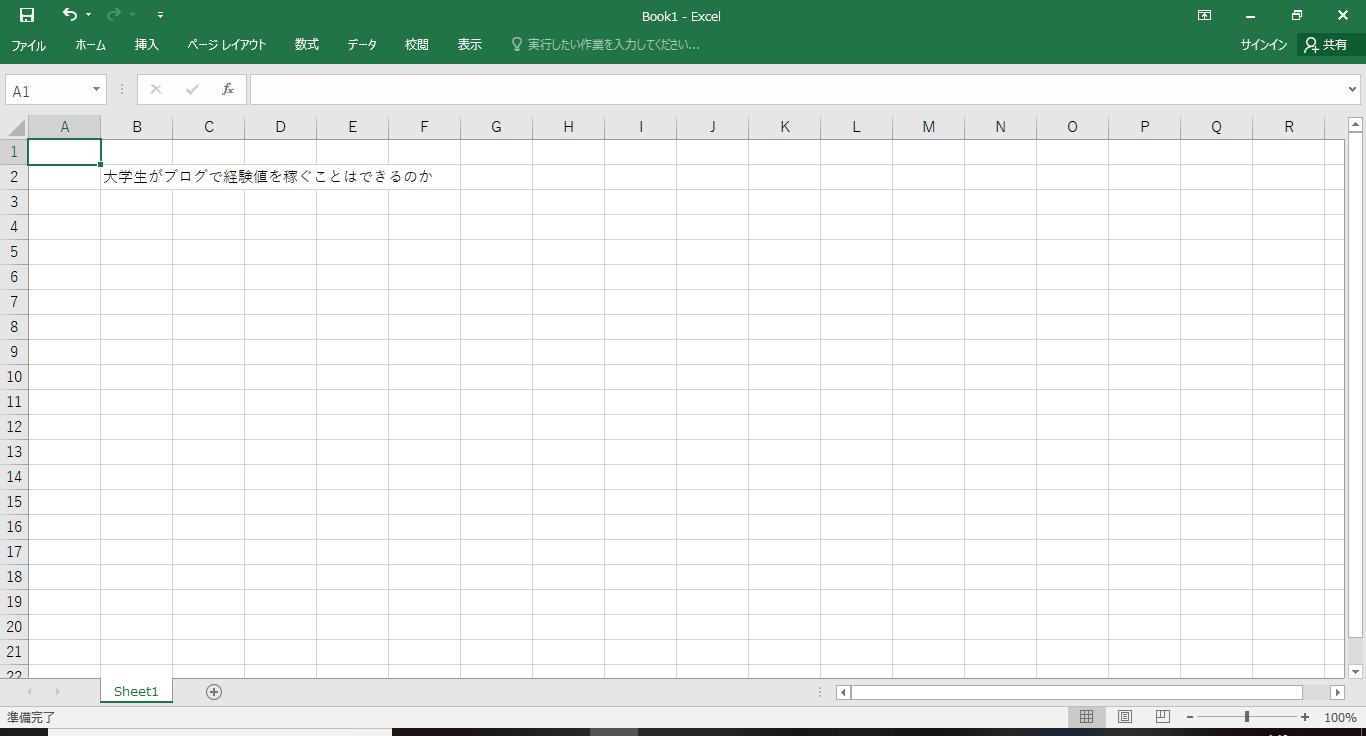The width and height of the screenshot is (1366, 736).
Task: Open the ファイル menu tab
Action: 28,45
